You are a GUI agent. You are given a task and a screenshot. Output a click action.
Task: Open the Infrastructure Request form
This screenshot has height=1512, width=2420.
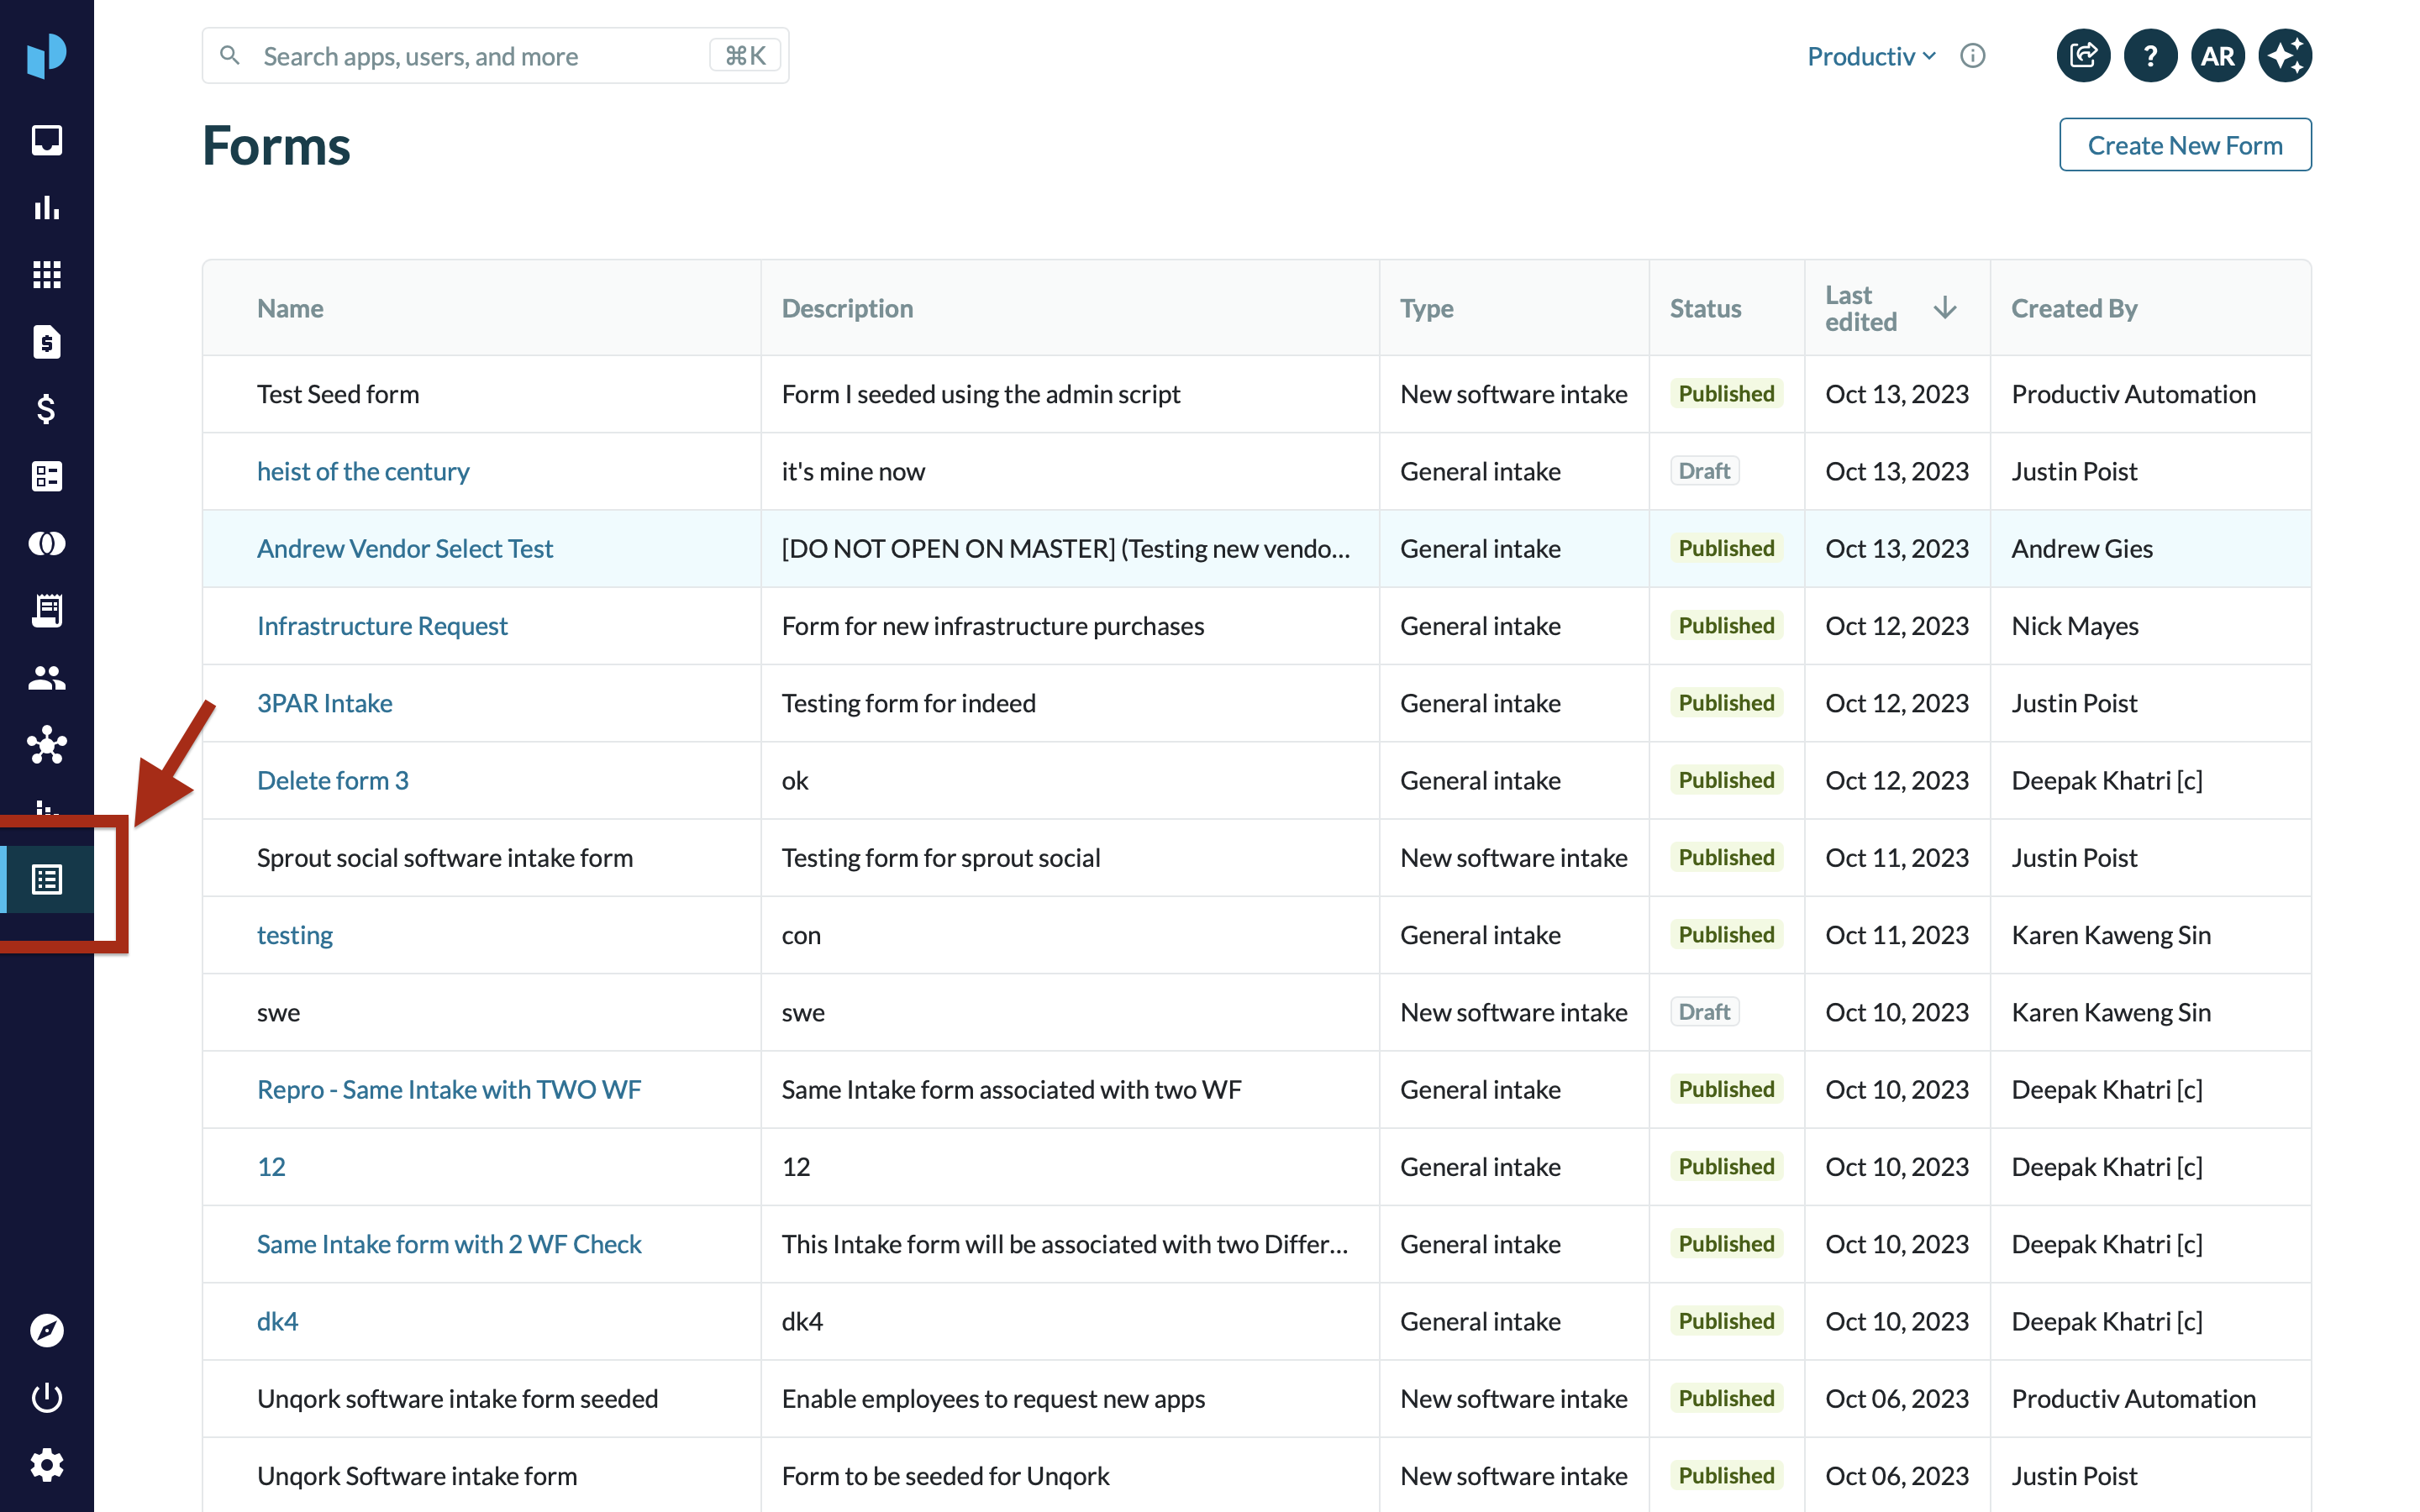click(x=382, y=625)
